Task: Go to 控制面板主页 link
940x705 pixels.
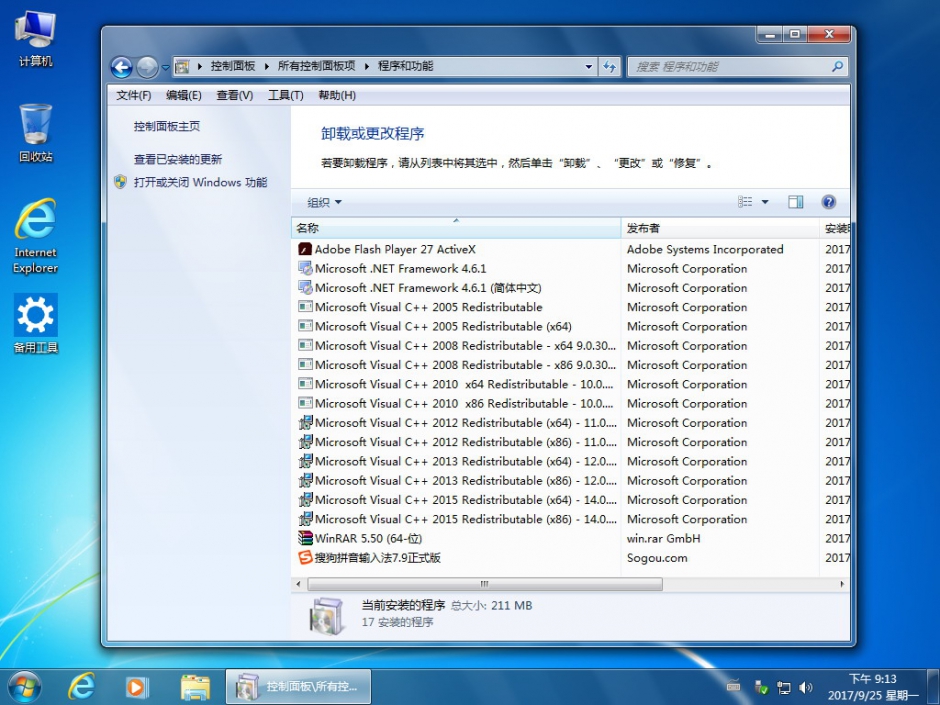Action: [x=167, y=126]
